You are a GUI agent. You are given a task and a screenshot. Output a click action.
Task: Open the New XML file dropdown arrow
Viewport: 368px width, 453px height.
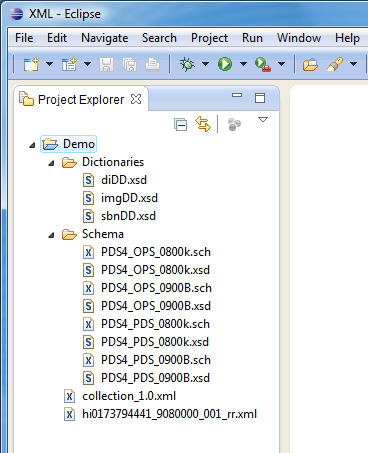87,64
